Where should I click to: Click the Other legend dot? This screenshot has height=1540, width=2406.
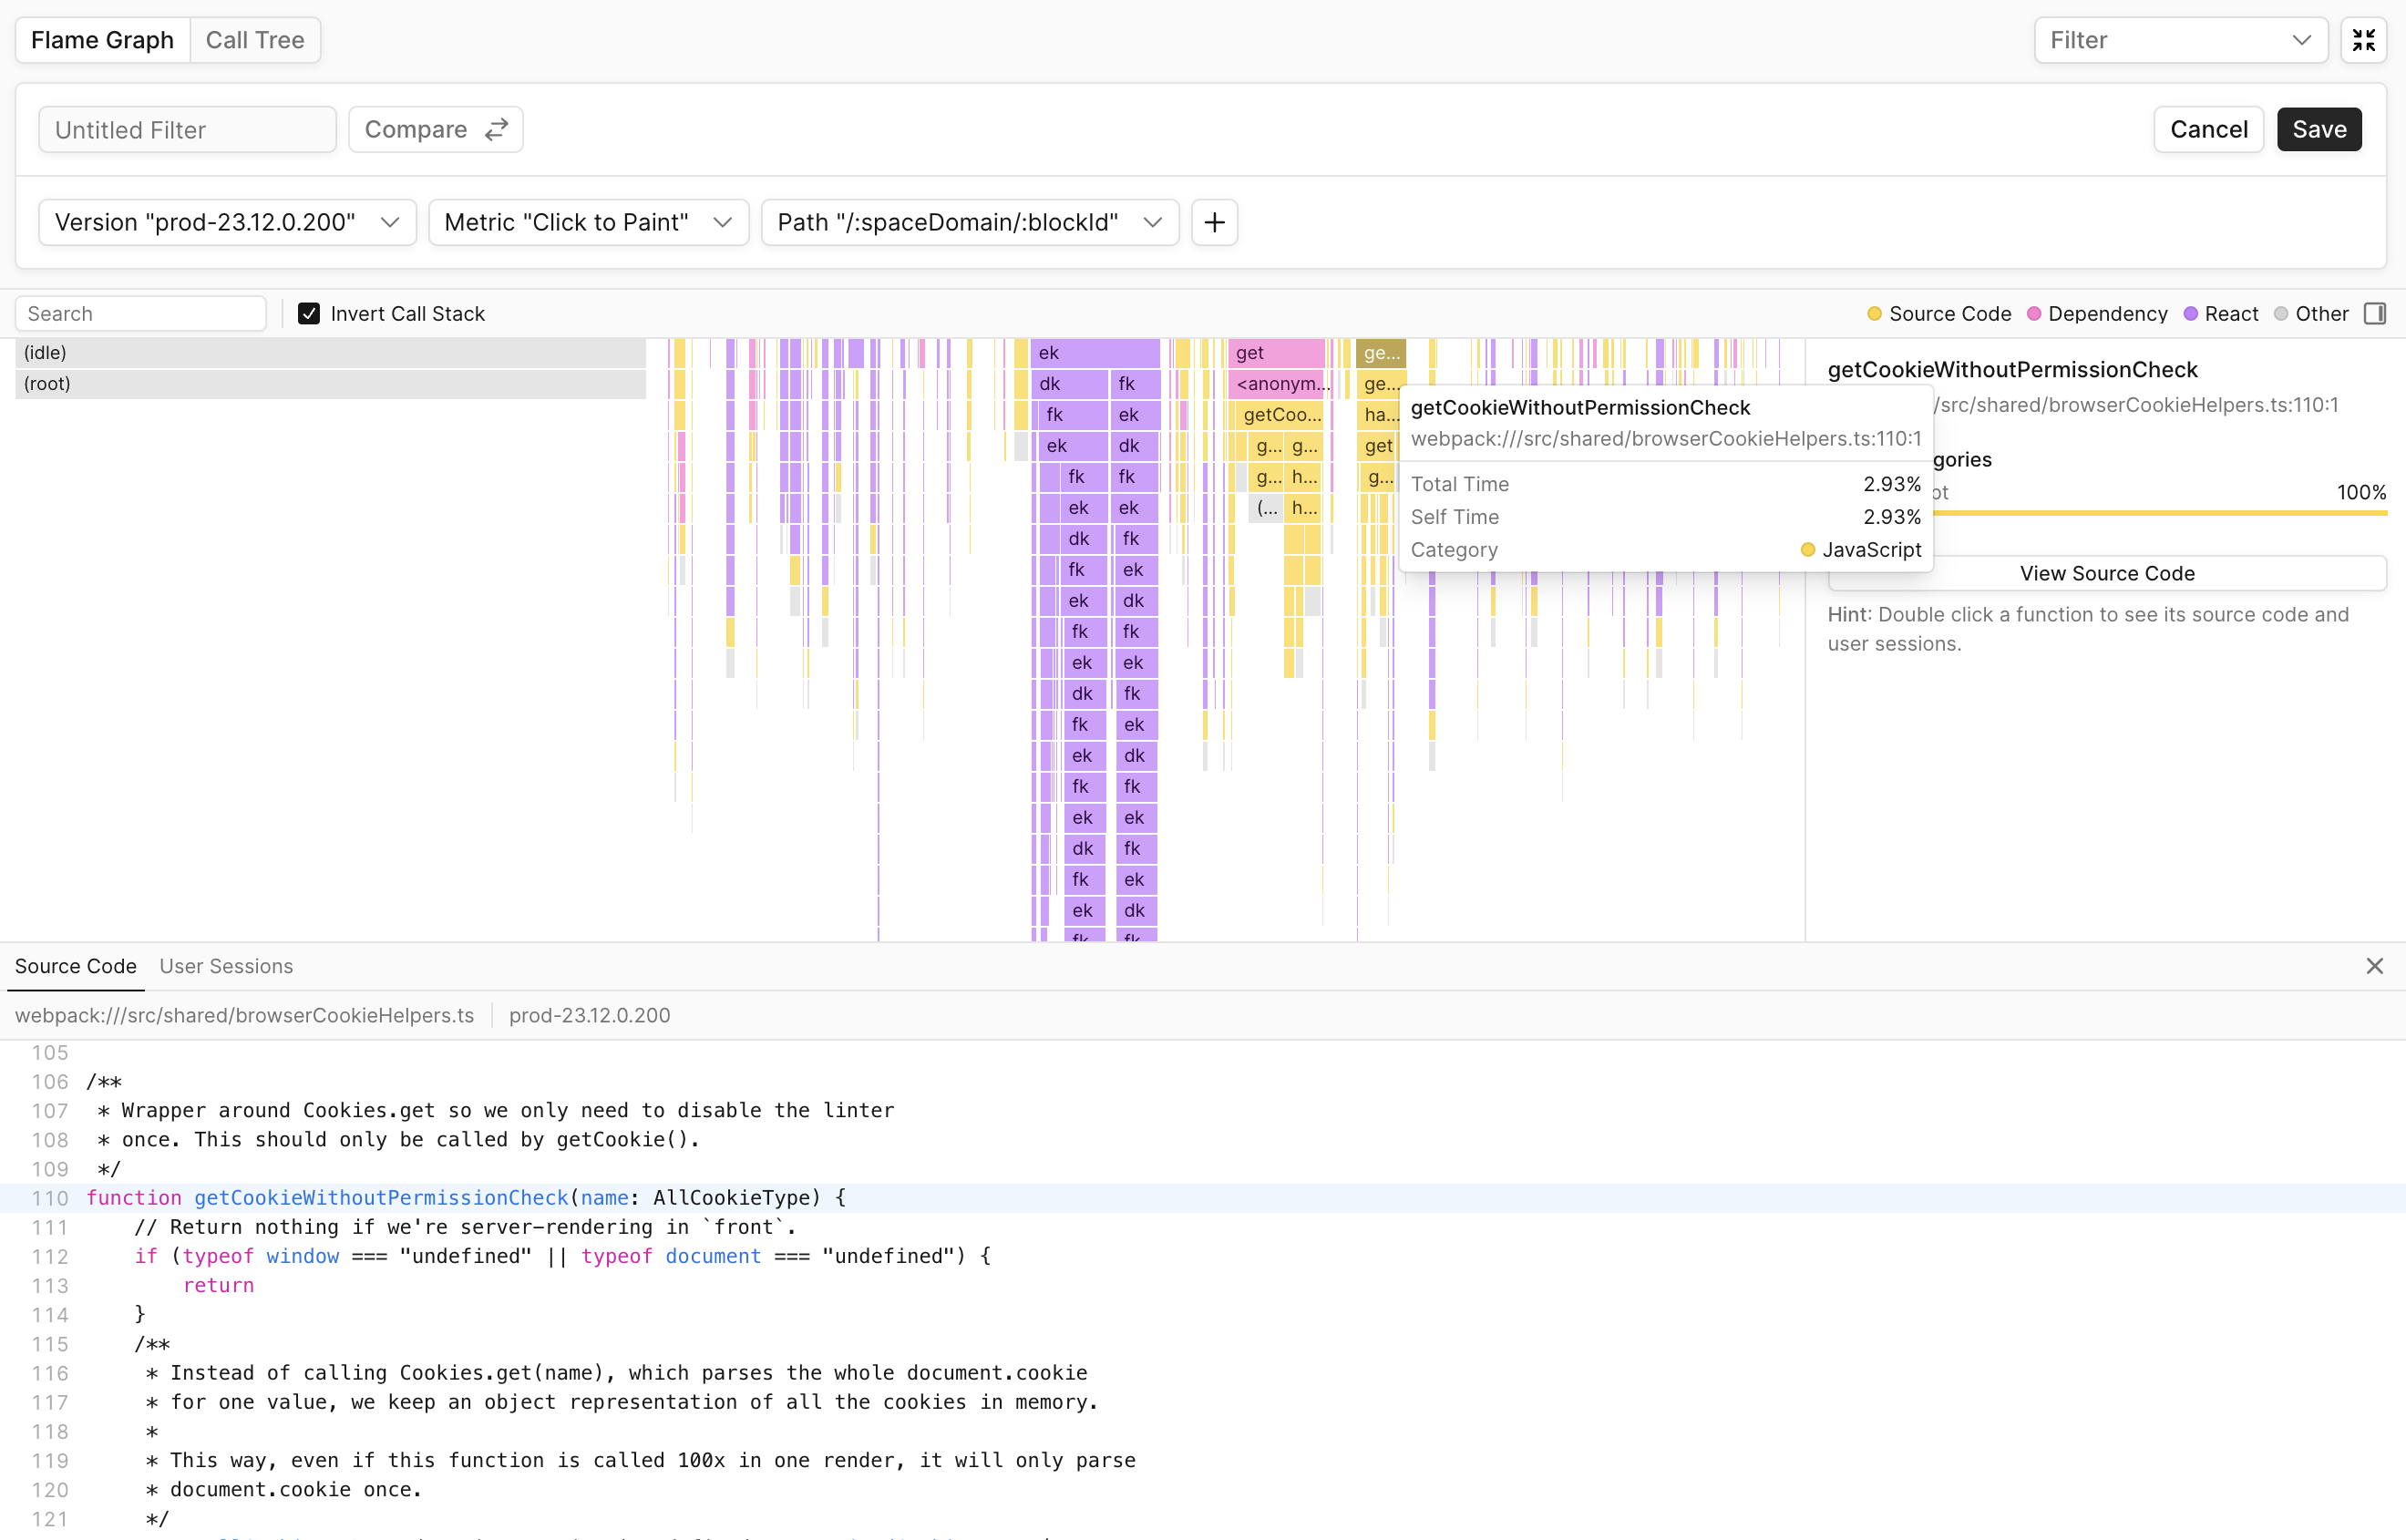click(2280, 314)
